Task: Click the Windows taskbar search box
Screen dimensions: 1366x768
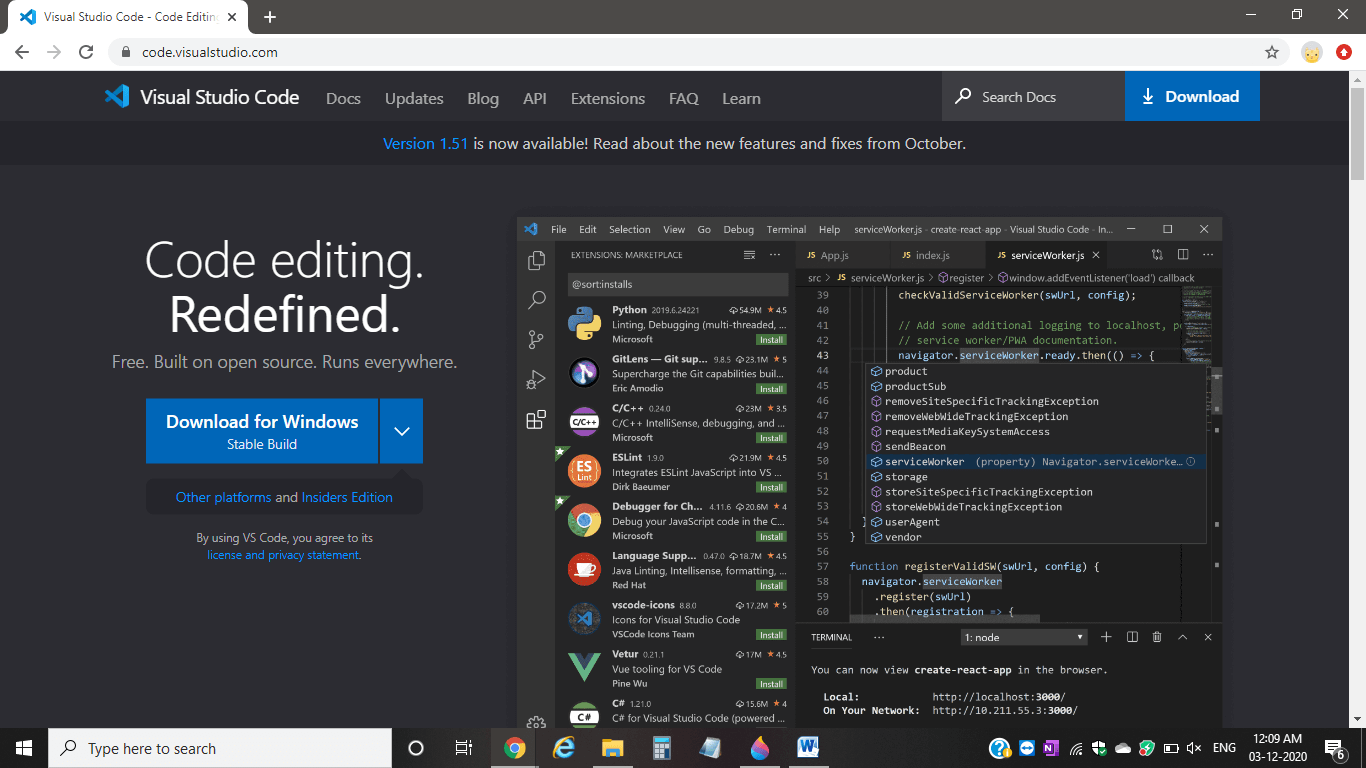Action: click(x=220, y=748)
